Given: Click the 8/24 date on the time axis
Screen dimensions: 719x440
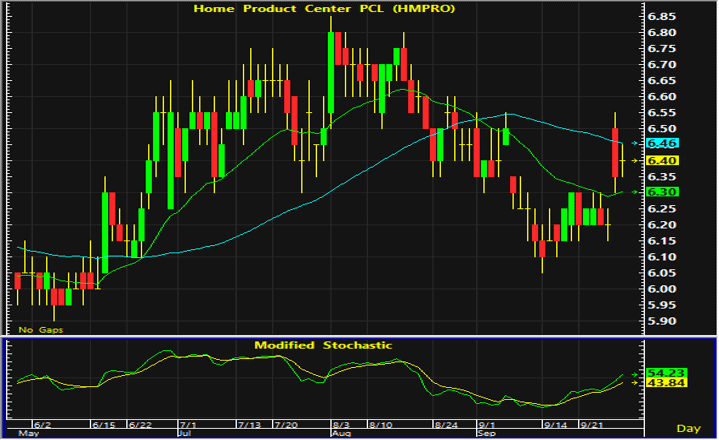Looking at the screenshot, I should [446, 425].
